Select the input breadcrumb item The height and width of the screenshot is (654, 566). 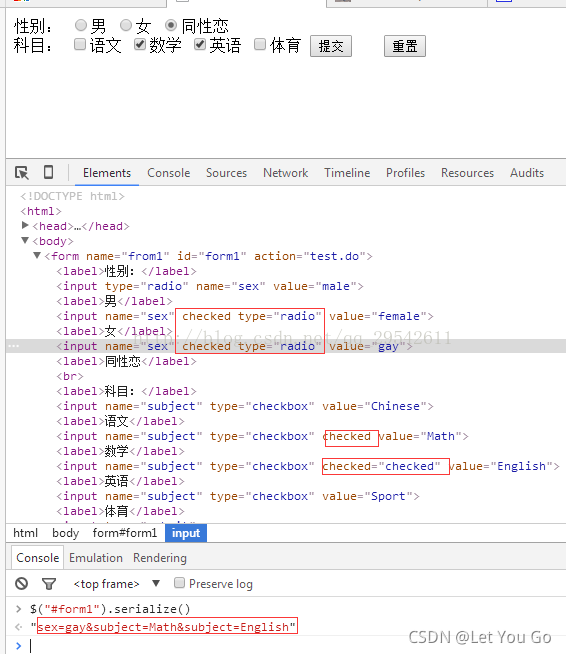[186, 533]
